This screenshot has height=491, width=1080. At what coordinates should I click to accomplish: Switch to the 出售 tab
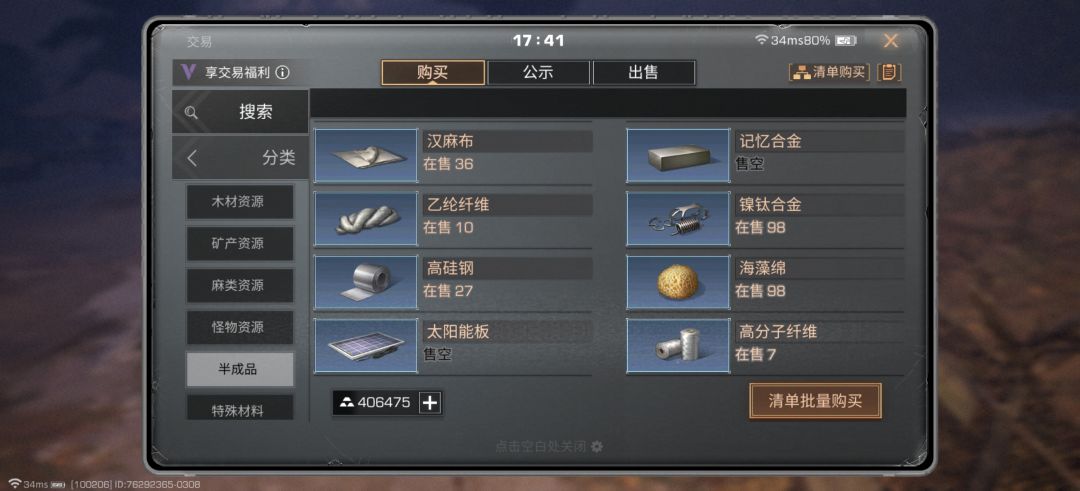pos(643,73)
